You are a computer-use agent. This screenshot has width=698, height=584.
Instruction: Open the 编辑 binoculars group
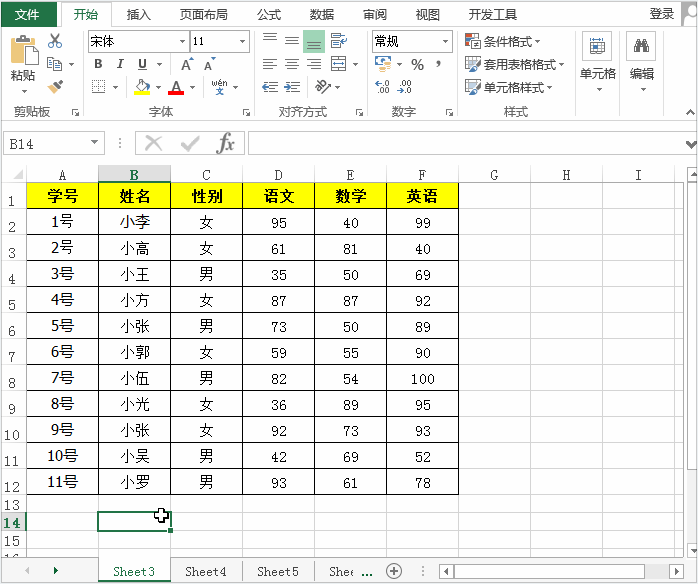pos(641,61)
